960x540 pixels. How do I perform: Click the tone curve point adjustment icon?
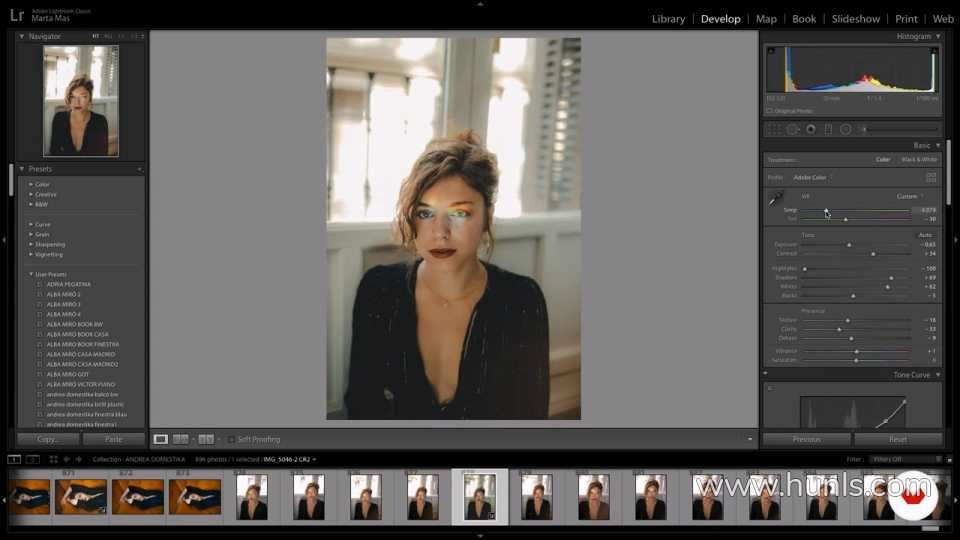770,388
